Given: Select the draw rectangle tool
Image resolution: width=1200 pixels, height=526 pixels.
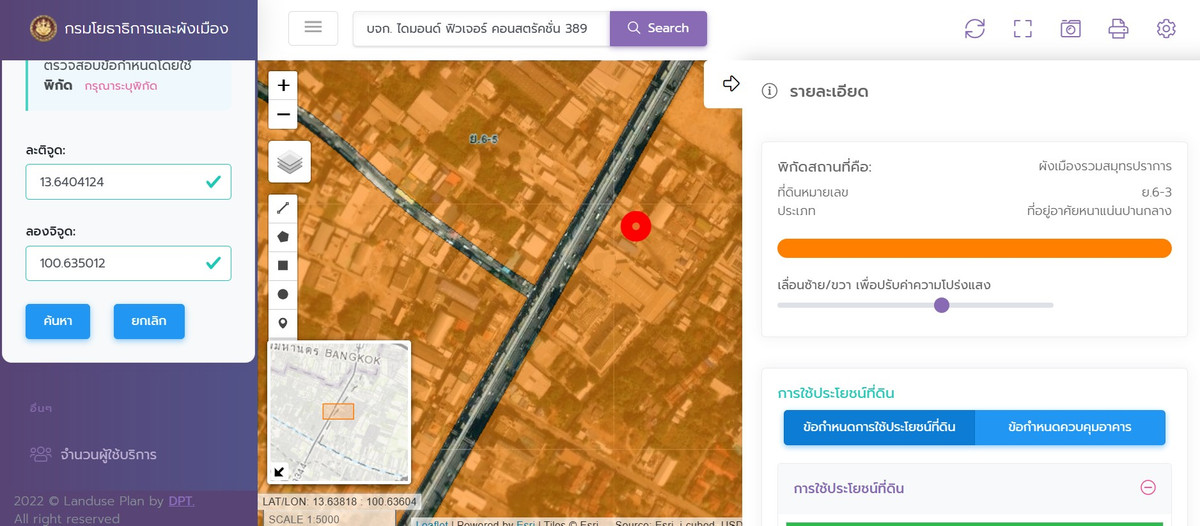Looking at the screenshot, I should click(283, 266).
